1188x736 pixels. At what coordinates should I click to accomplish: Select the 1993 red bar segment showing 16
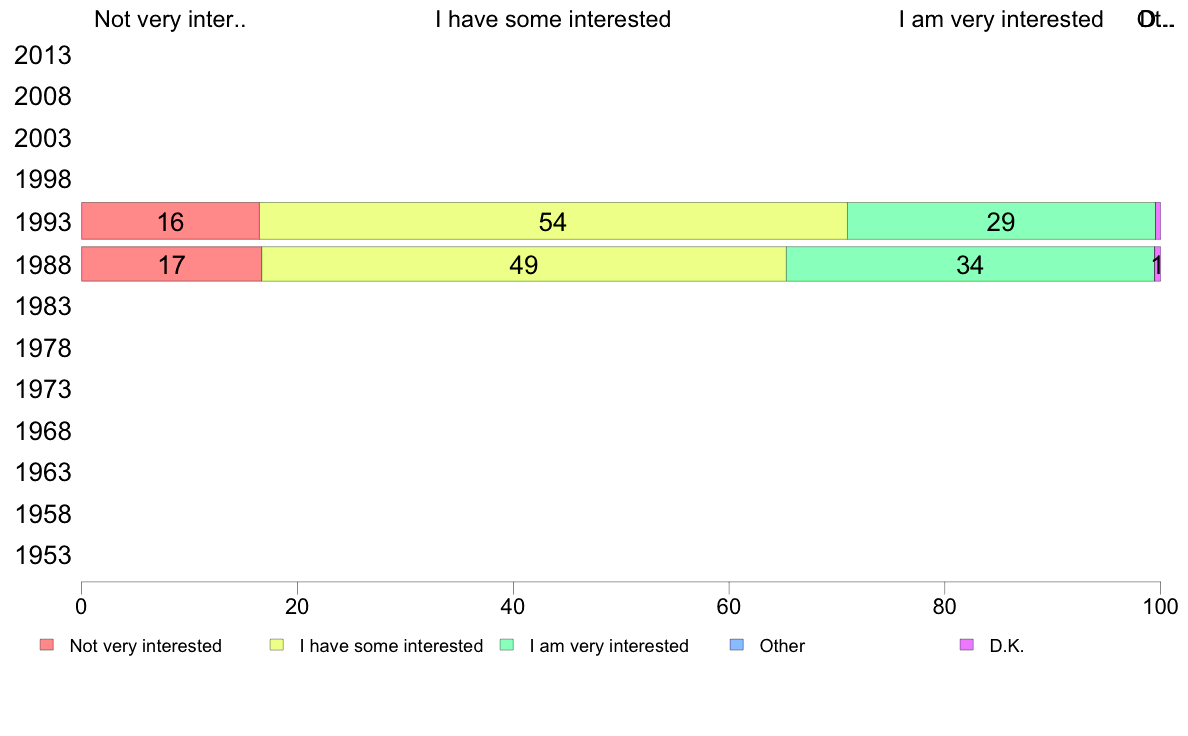(x=170, y=221)
